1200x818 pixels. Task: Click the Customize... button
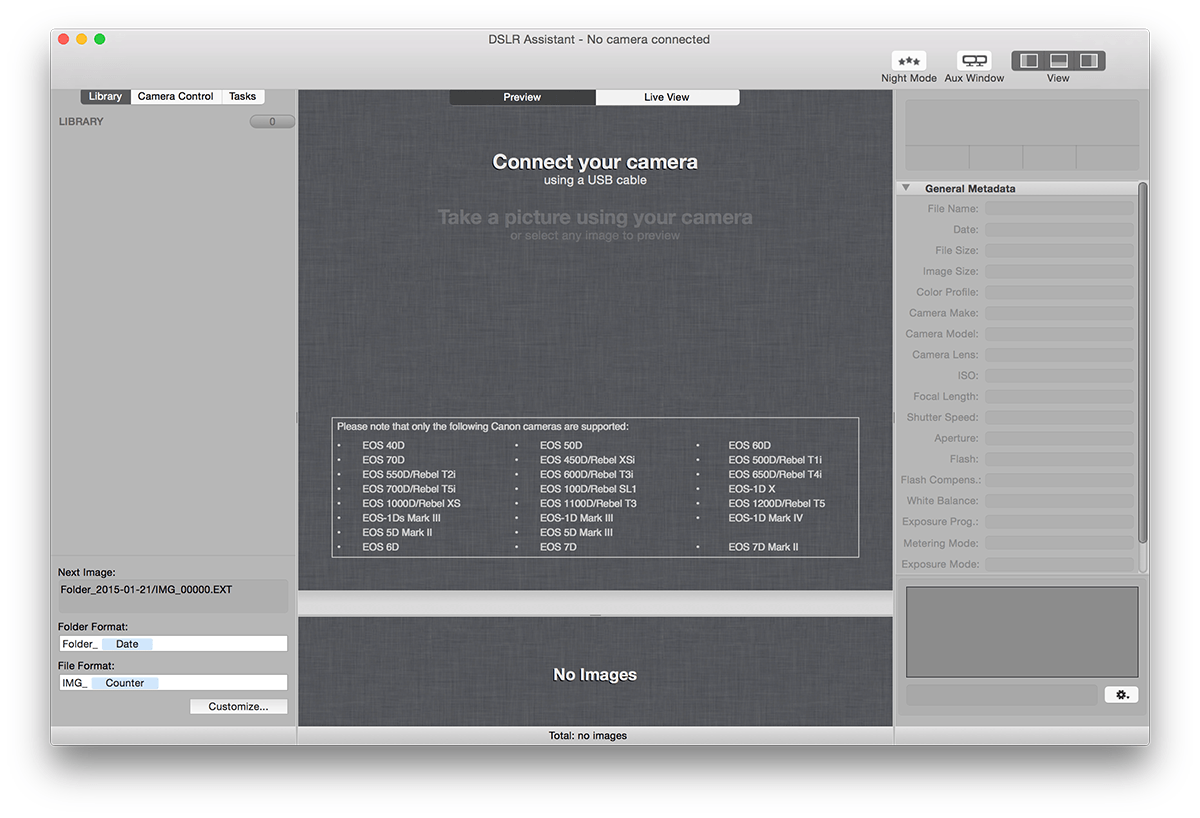pyautogui.click(x=238, y=706)
